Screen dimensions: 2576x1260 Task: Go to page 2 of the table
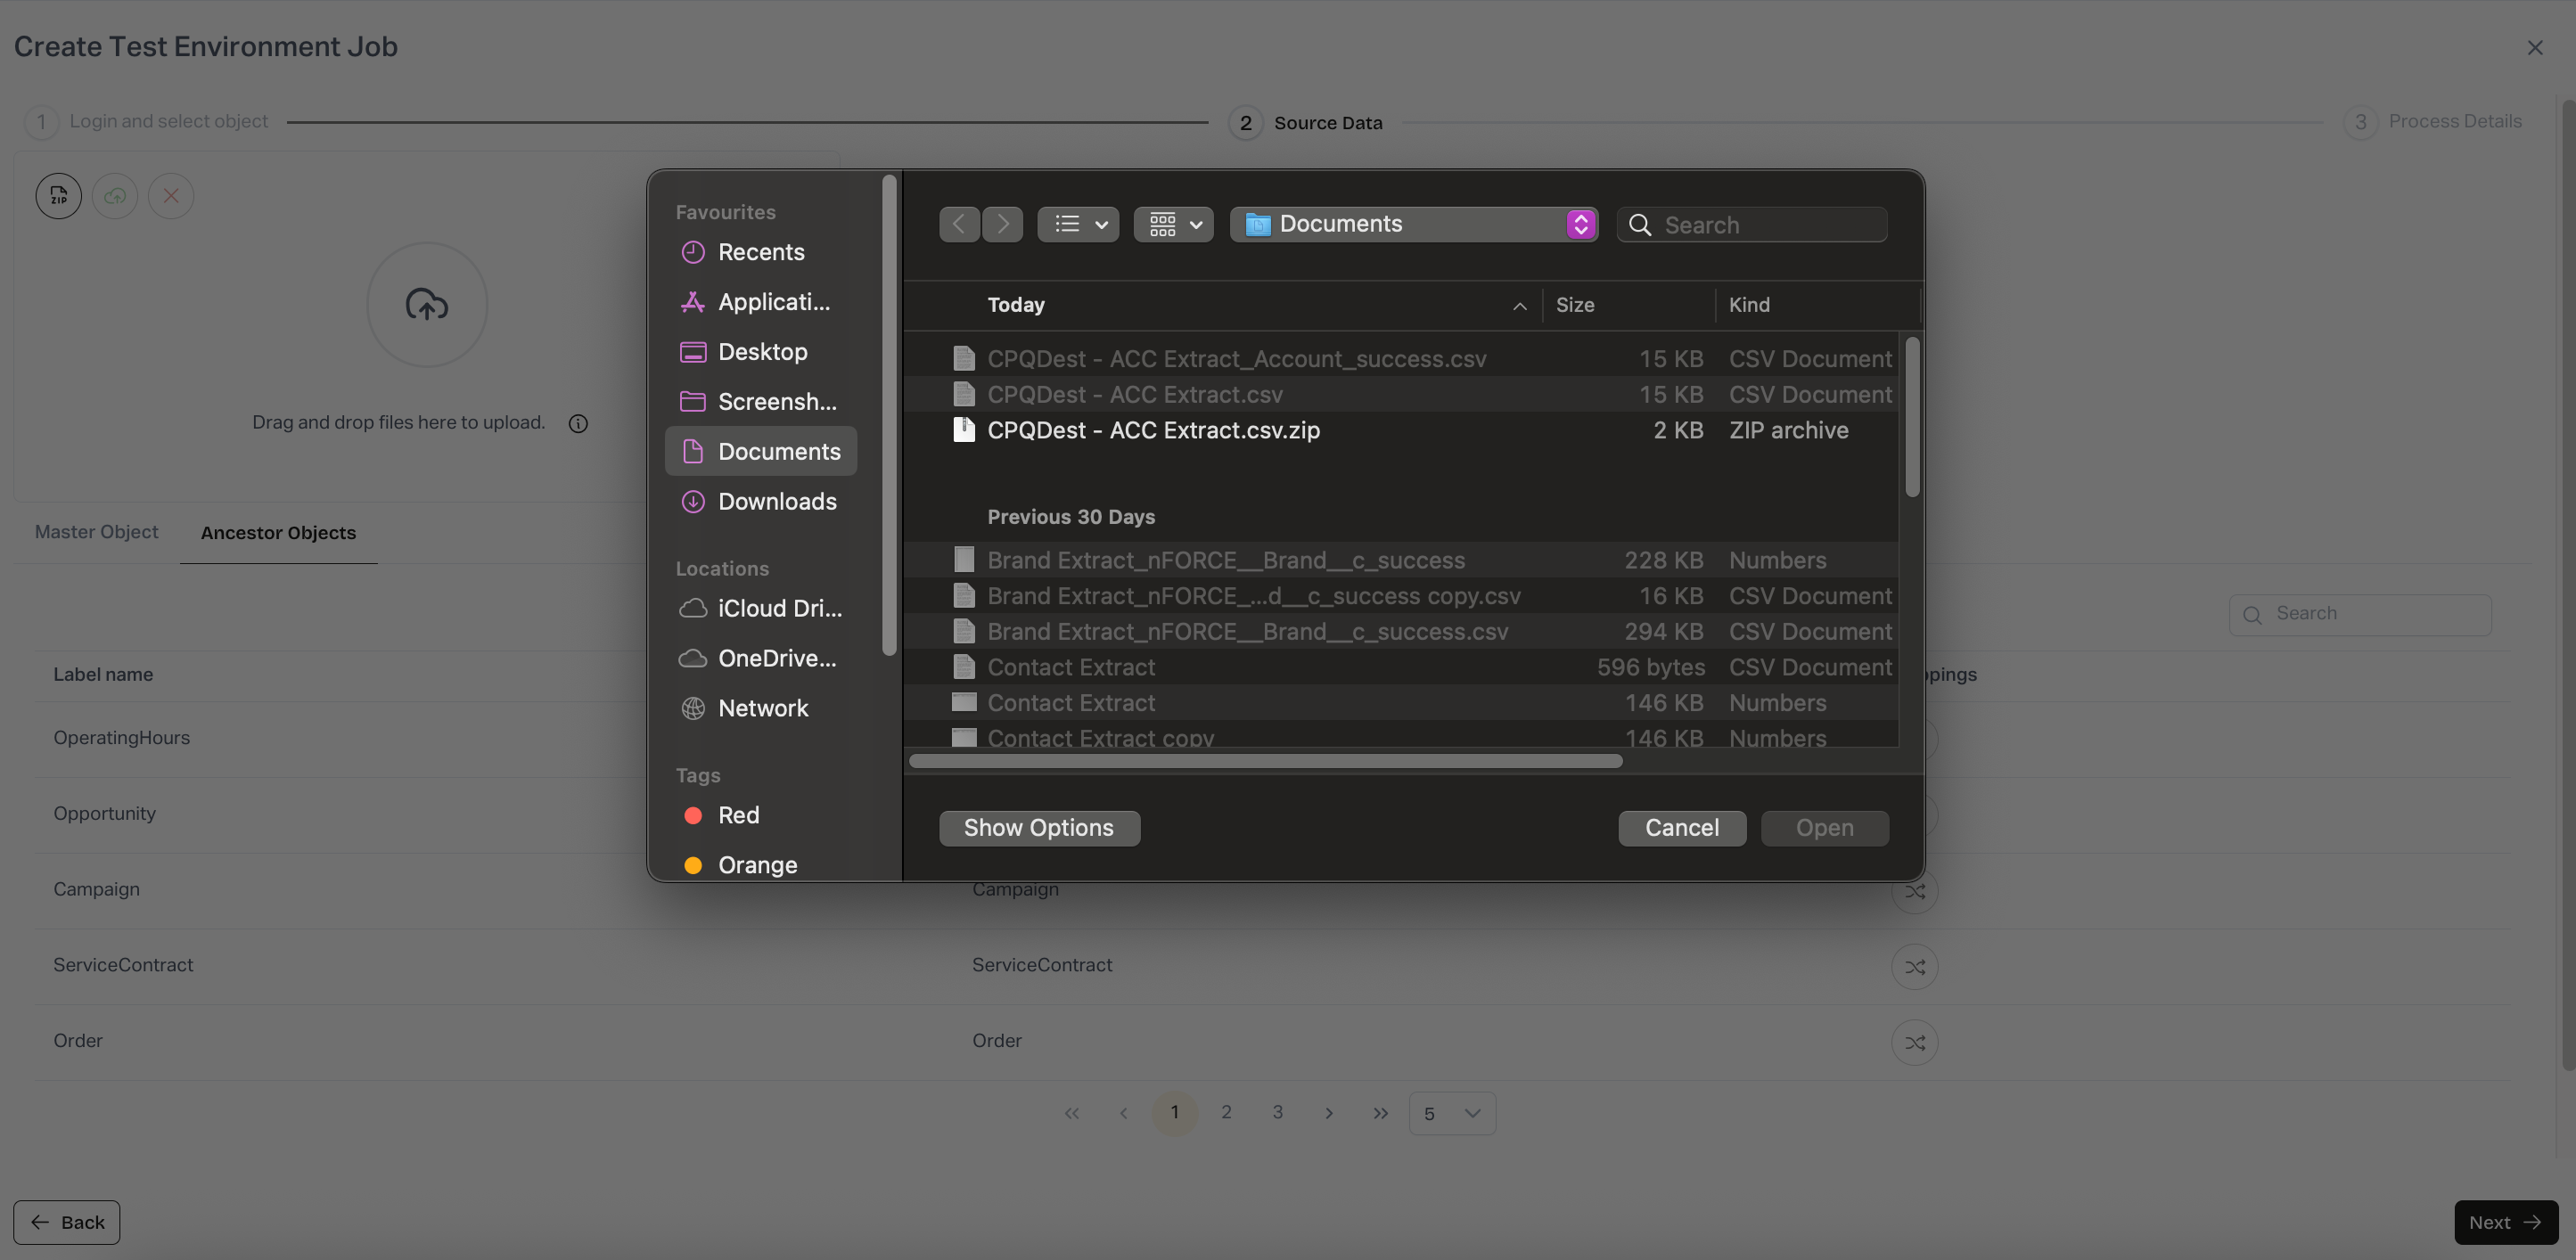point(1226,1112)
